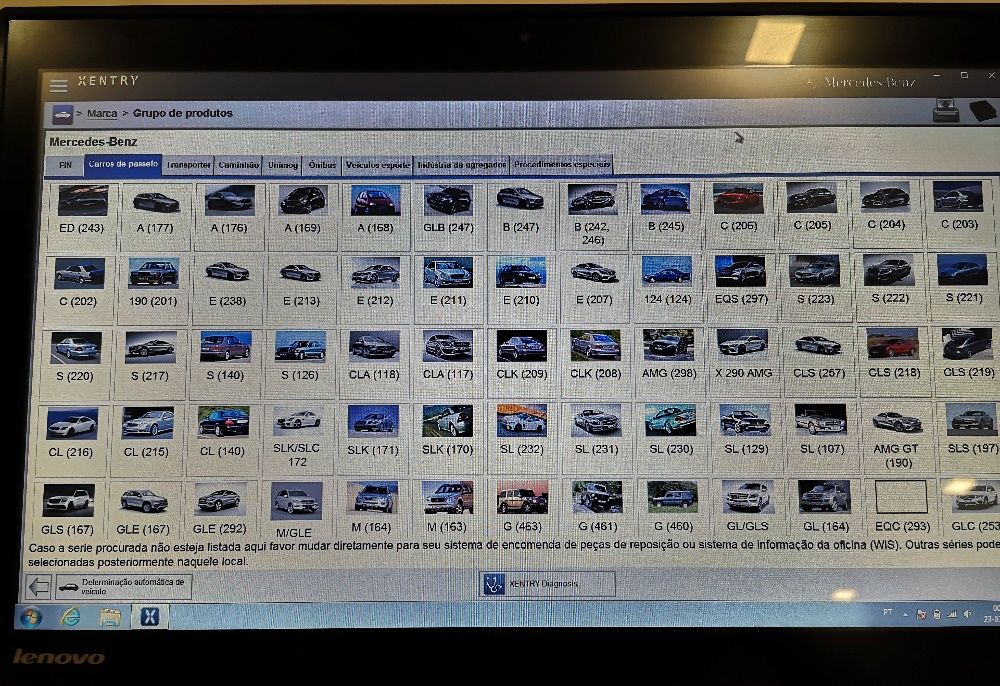The height and width of the screenshot is (686, 1000).
Task: Choose the E (211) model tile
Action: click(x=448, y=288)
